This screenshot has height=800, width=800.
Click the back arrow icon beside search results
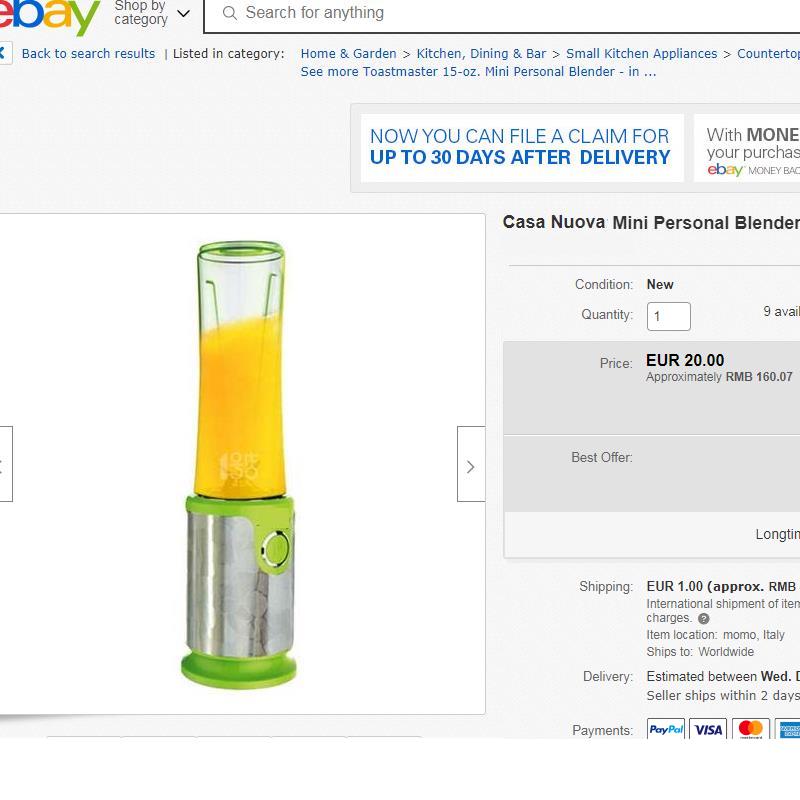coord(5,53)
